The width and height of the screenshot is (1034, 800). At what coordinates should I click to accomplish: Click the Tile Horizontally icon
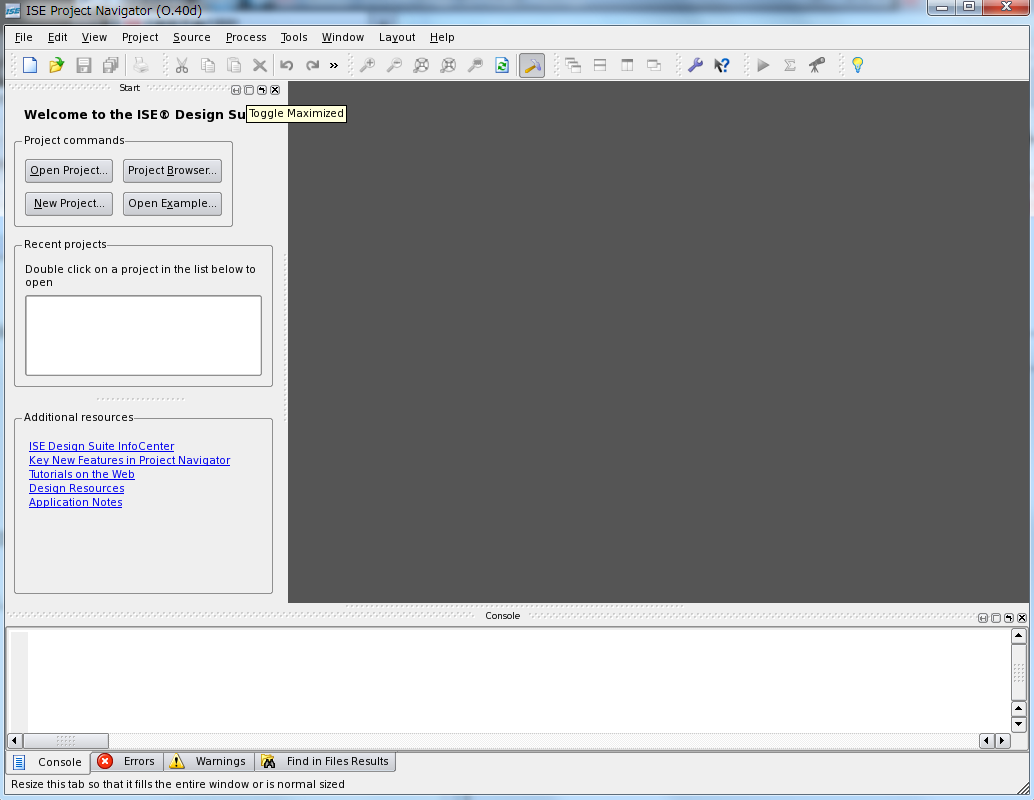pos(600,65)
